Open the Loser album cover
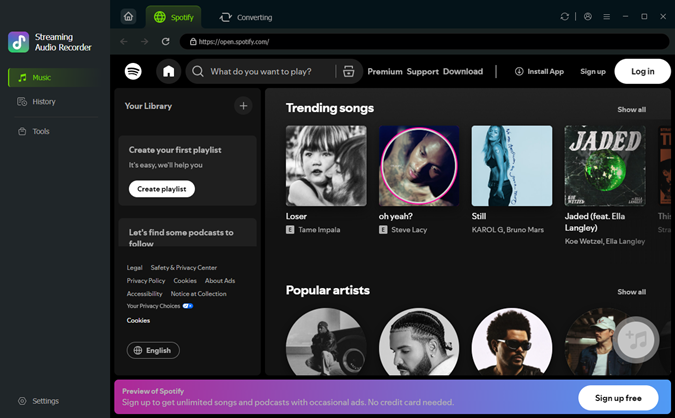This screenshot has width=675, height=418. [326, 166]
